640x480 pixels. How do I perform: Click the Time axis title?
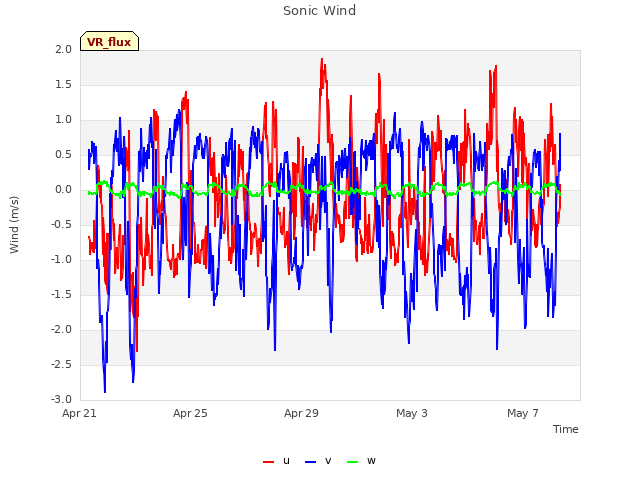tap(566, 429)
